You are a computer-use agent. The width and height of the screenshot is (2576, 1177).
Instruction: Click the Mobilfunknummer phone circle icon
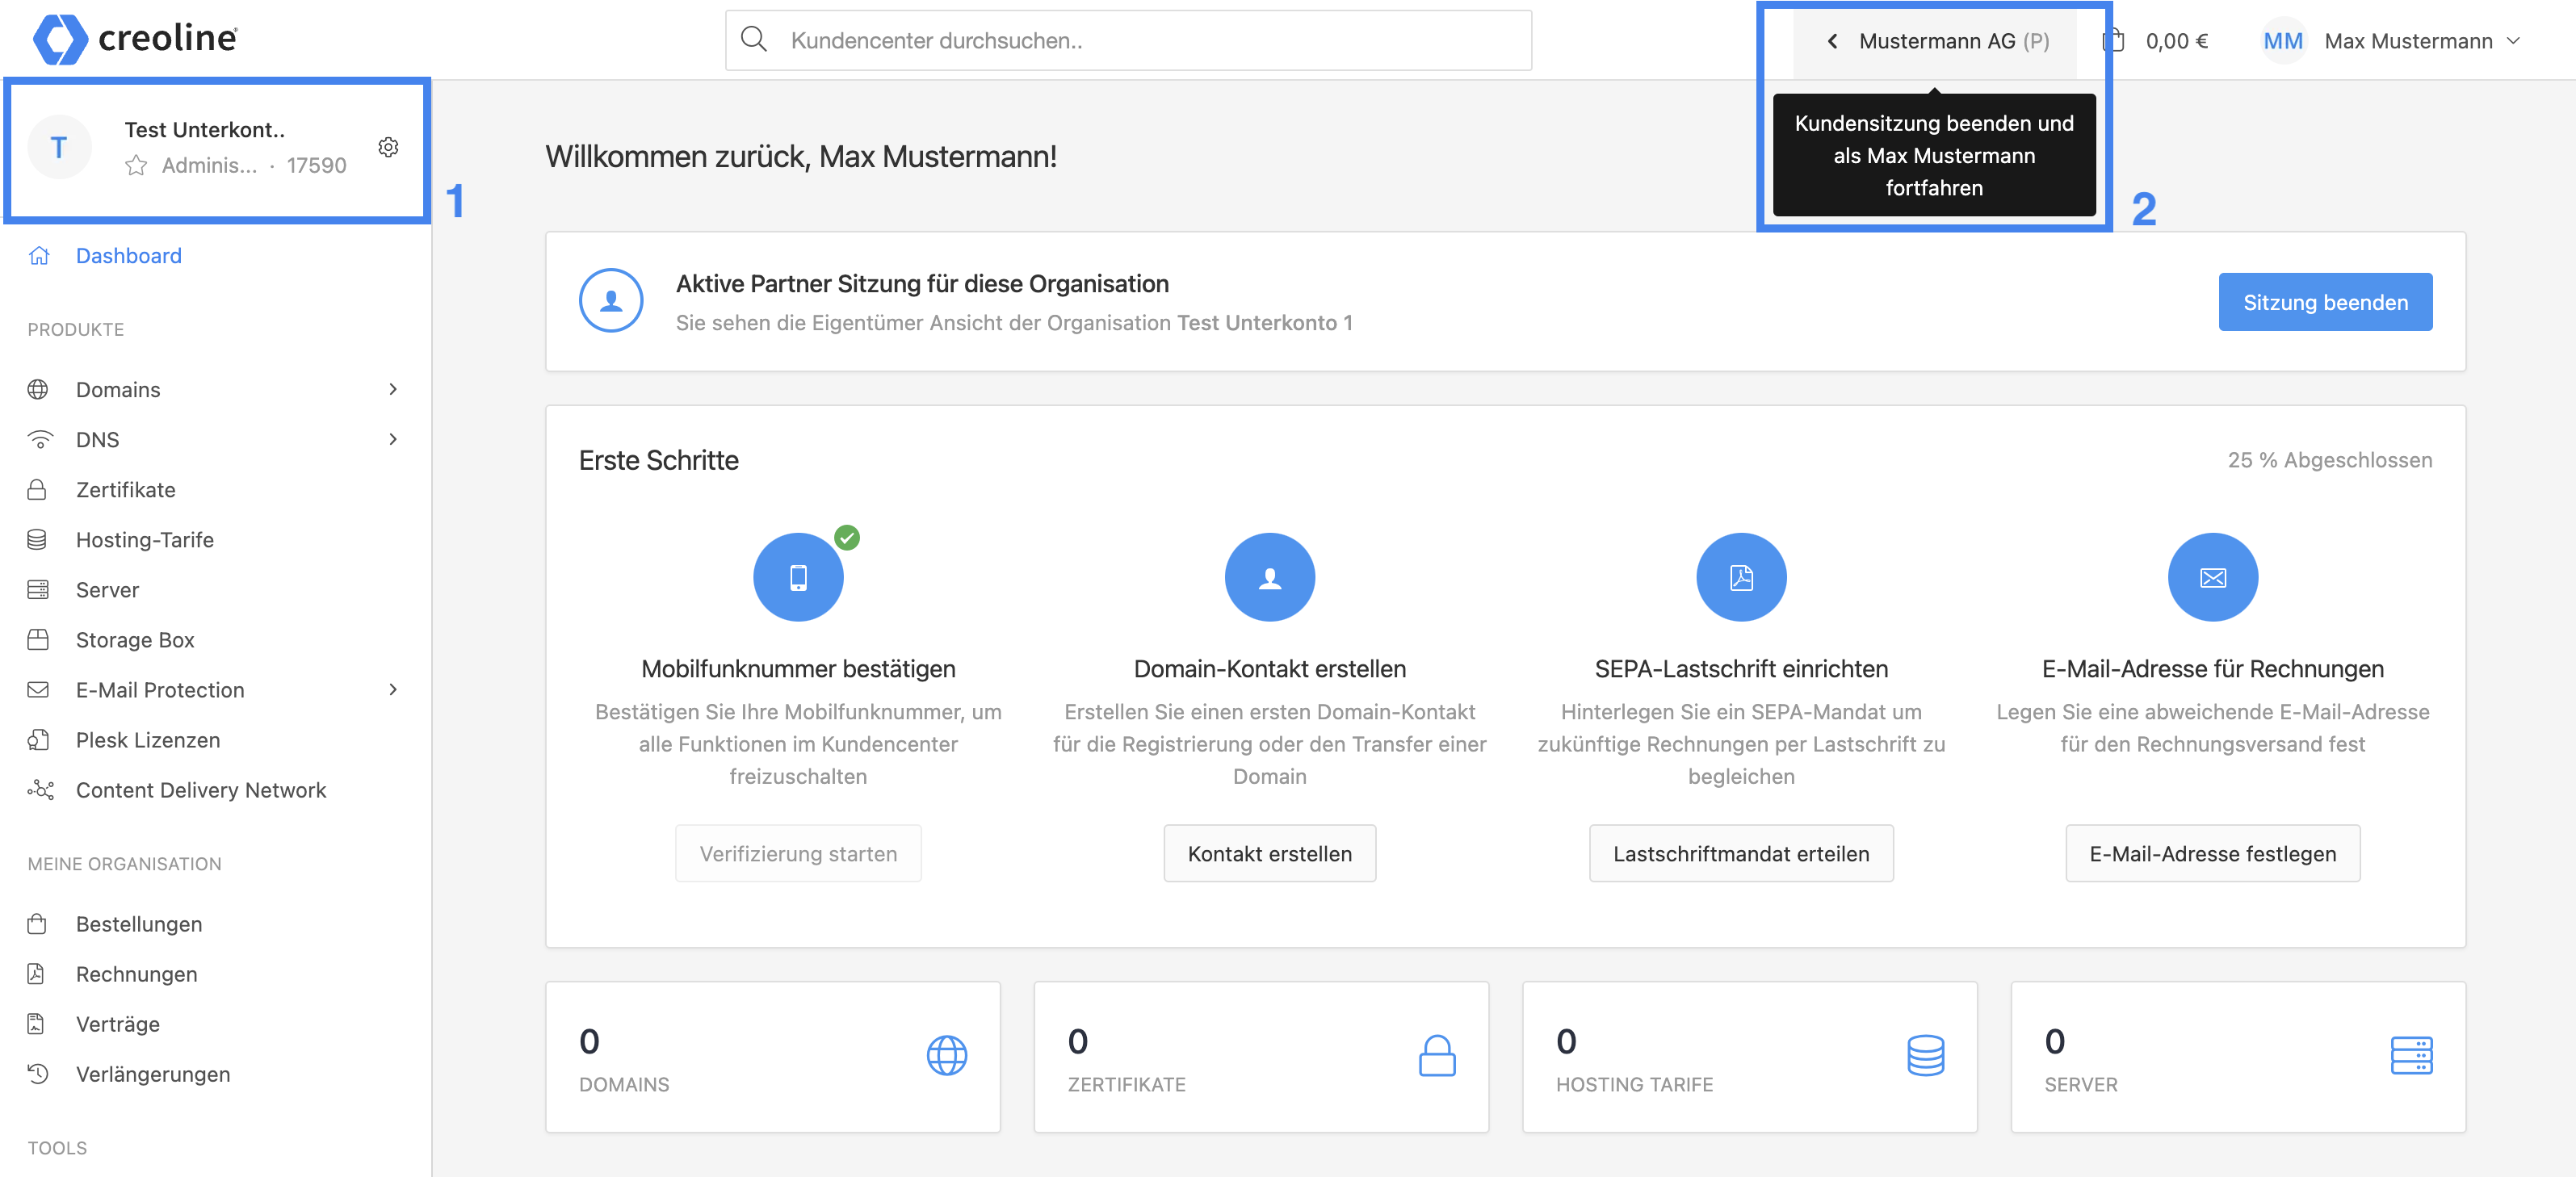click(x=798, y=577)
